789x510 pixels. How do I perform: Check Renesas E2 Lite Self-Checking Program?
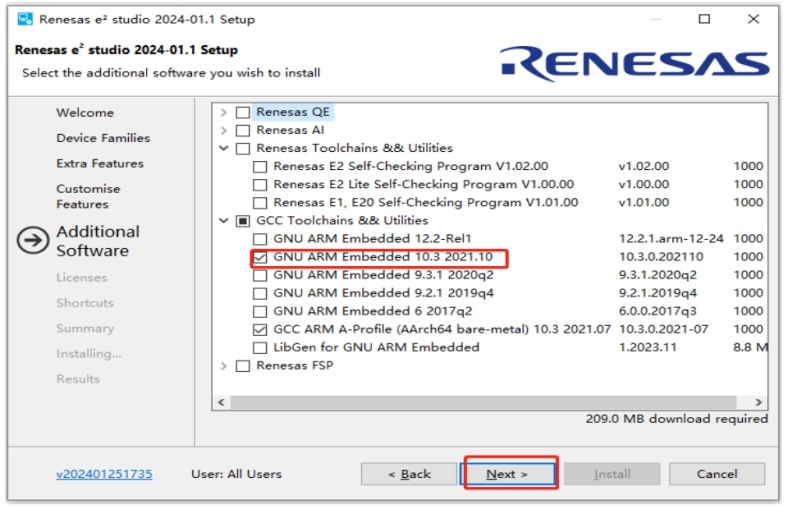pos(260,184)
